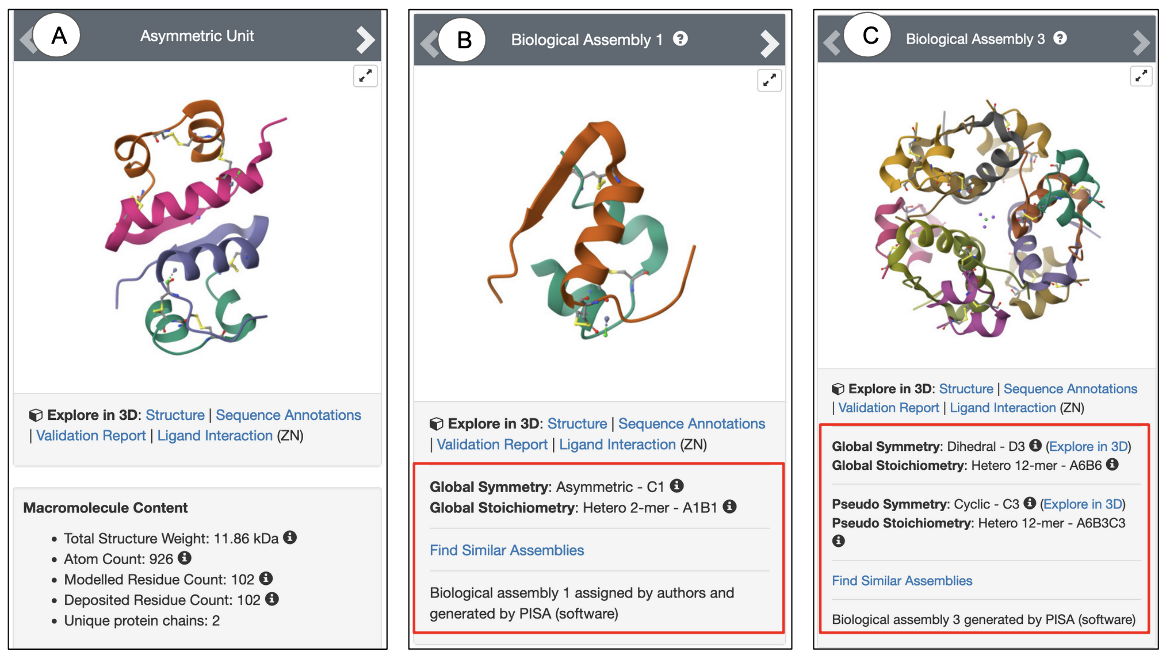Image resolution: width=1170 pixels, height=659 pixels.
Task: Open Ligand Interaction link in Assembly 3 panel
Action: [x=1003, y=407]
